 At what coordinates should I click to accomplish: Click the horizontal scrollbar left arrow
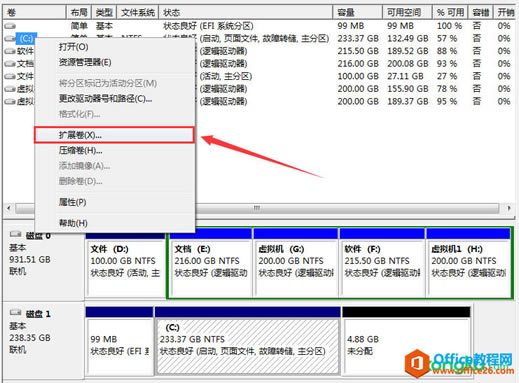(9, 208)
